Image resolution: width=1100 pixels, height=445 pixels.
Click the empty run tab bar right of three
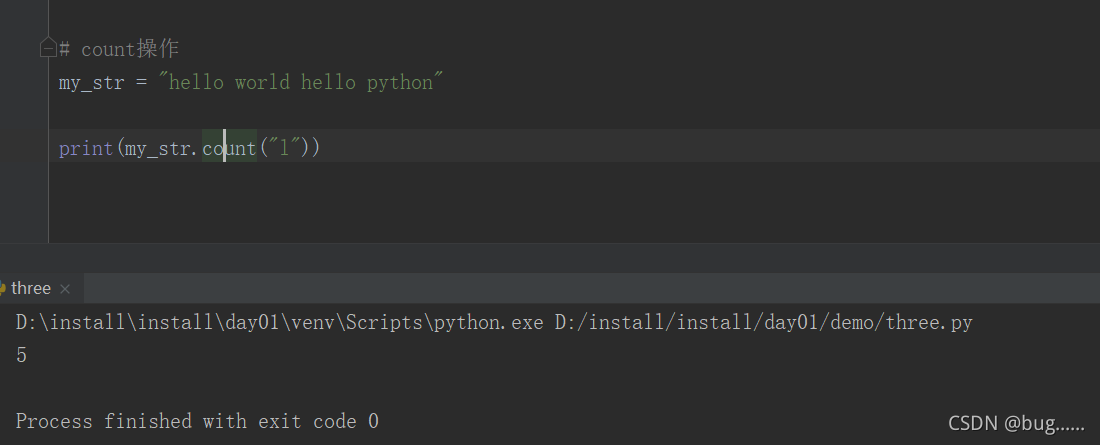600,288
